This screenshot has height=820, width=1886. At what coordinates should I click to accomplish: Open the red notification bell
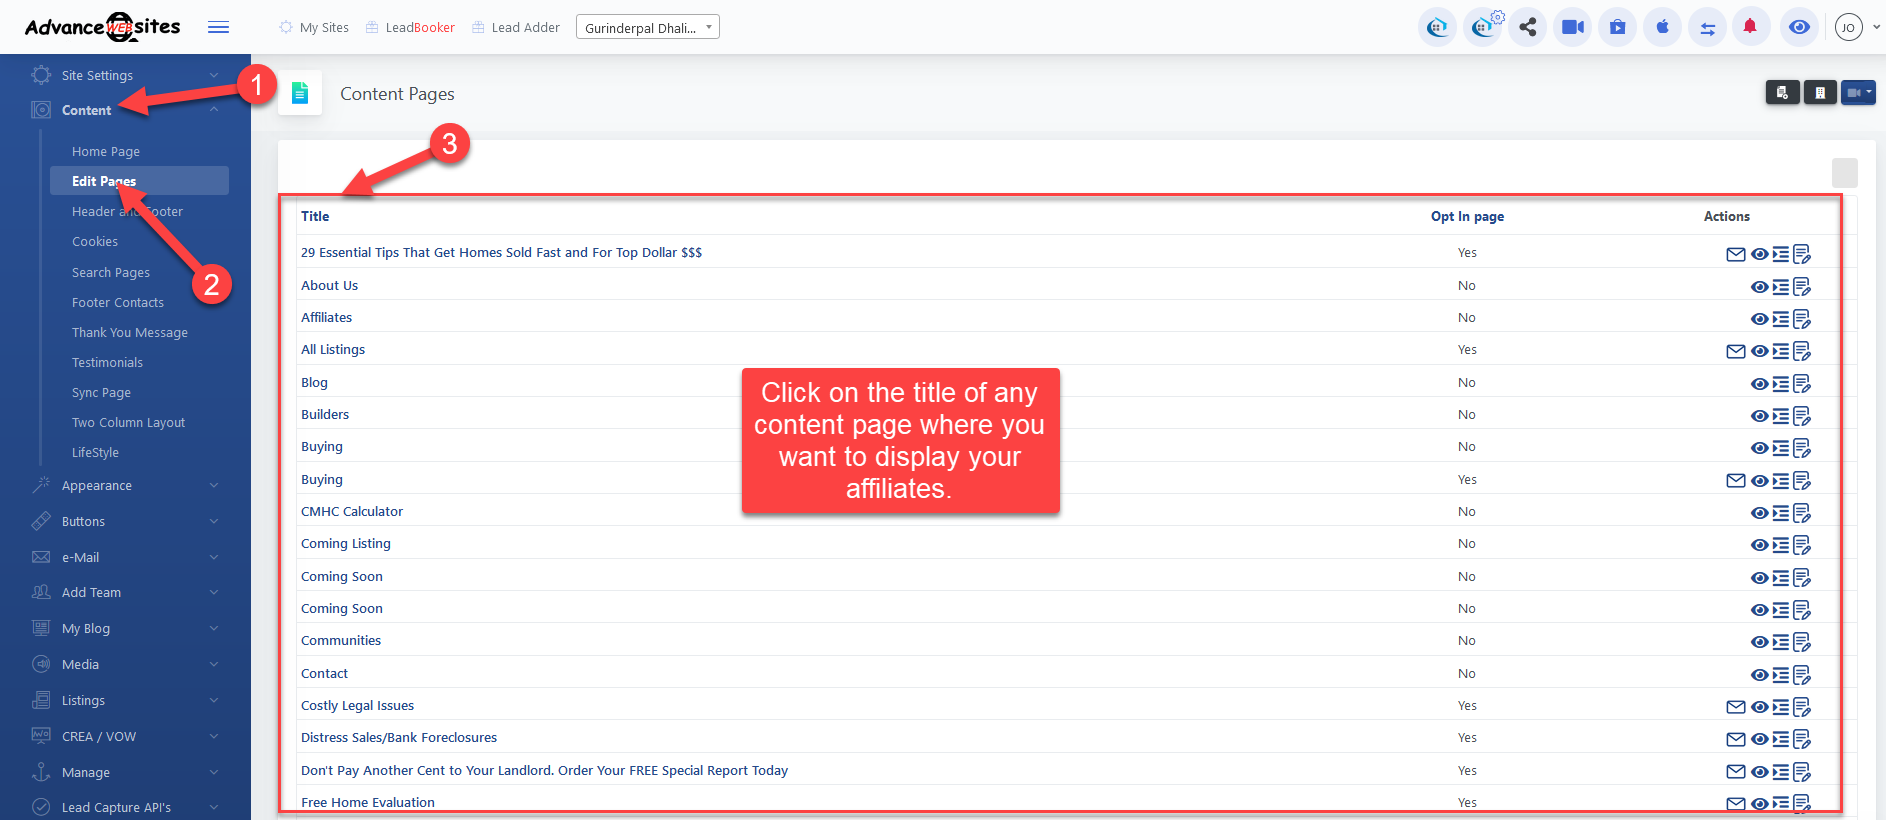(x=1749, y=27)
